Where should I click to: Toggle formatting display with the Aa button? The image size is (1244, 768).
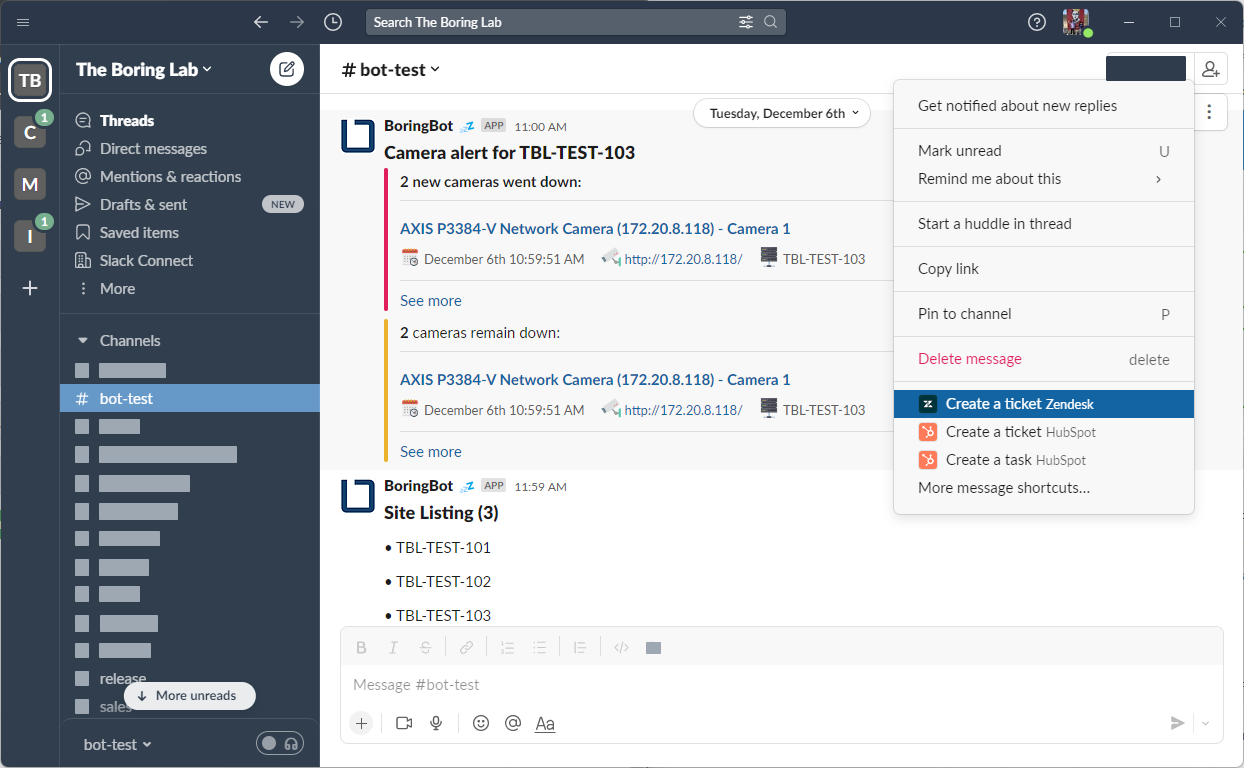tap(545, 722)
